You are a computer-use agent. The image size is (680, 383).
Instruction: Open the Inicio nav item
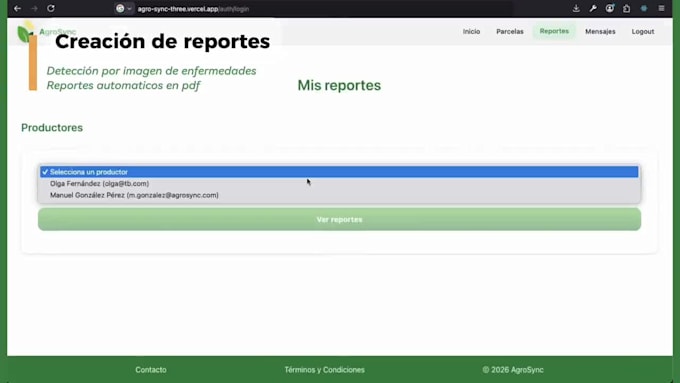coord(471,32)
